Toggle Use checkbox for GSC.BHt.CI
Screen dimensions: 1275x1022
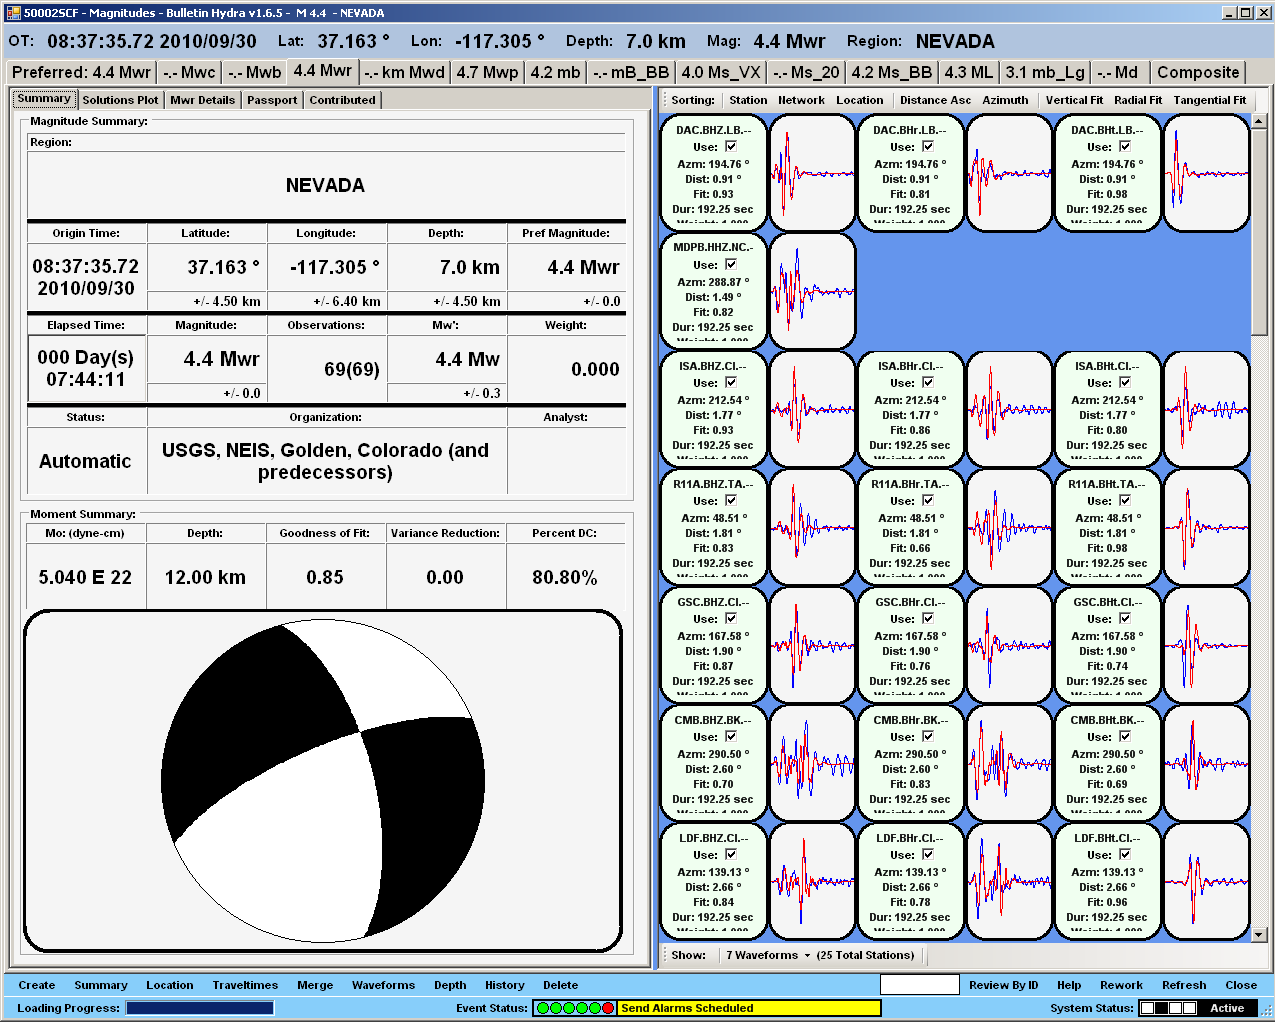click(1125, 619)
